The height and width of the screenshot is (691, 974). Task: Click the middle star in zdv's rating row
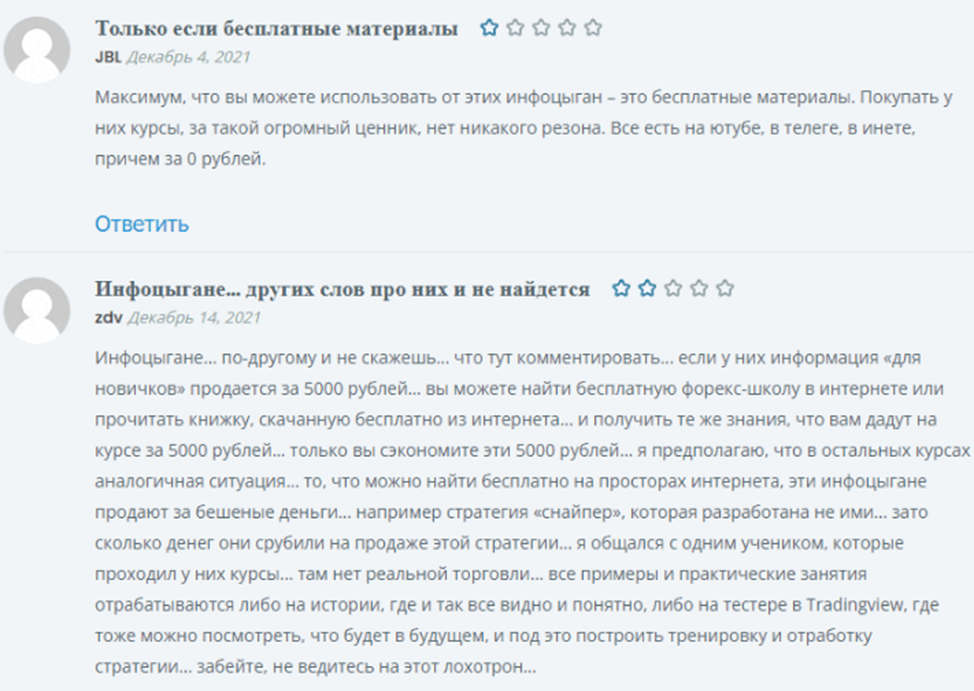(x=673, y=288)
